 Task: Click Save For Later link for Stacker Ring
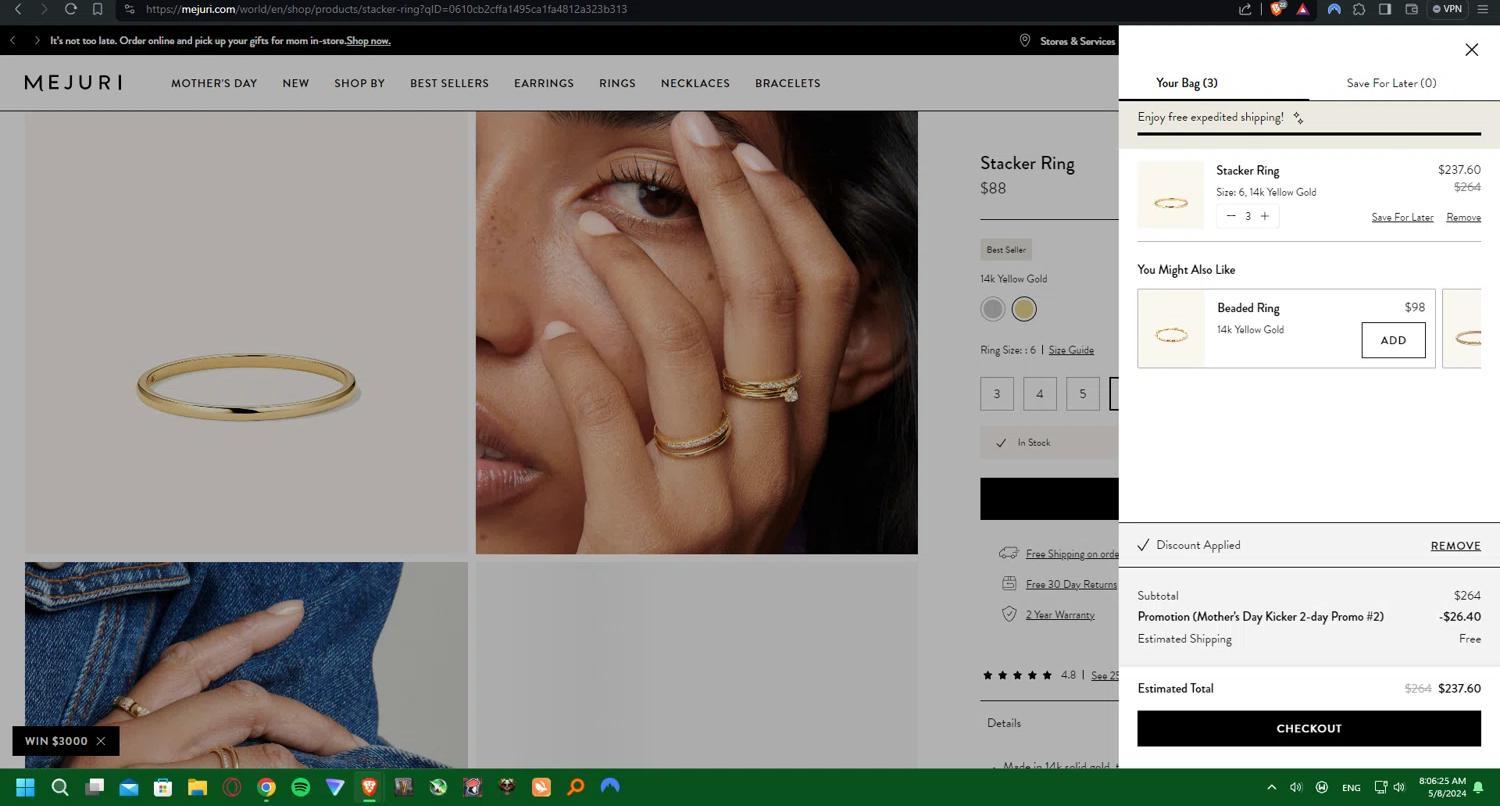(1402, 217)
